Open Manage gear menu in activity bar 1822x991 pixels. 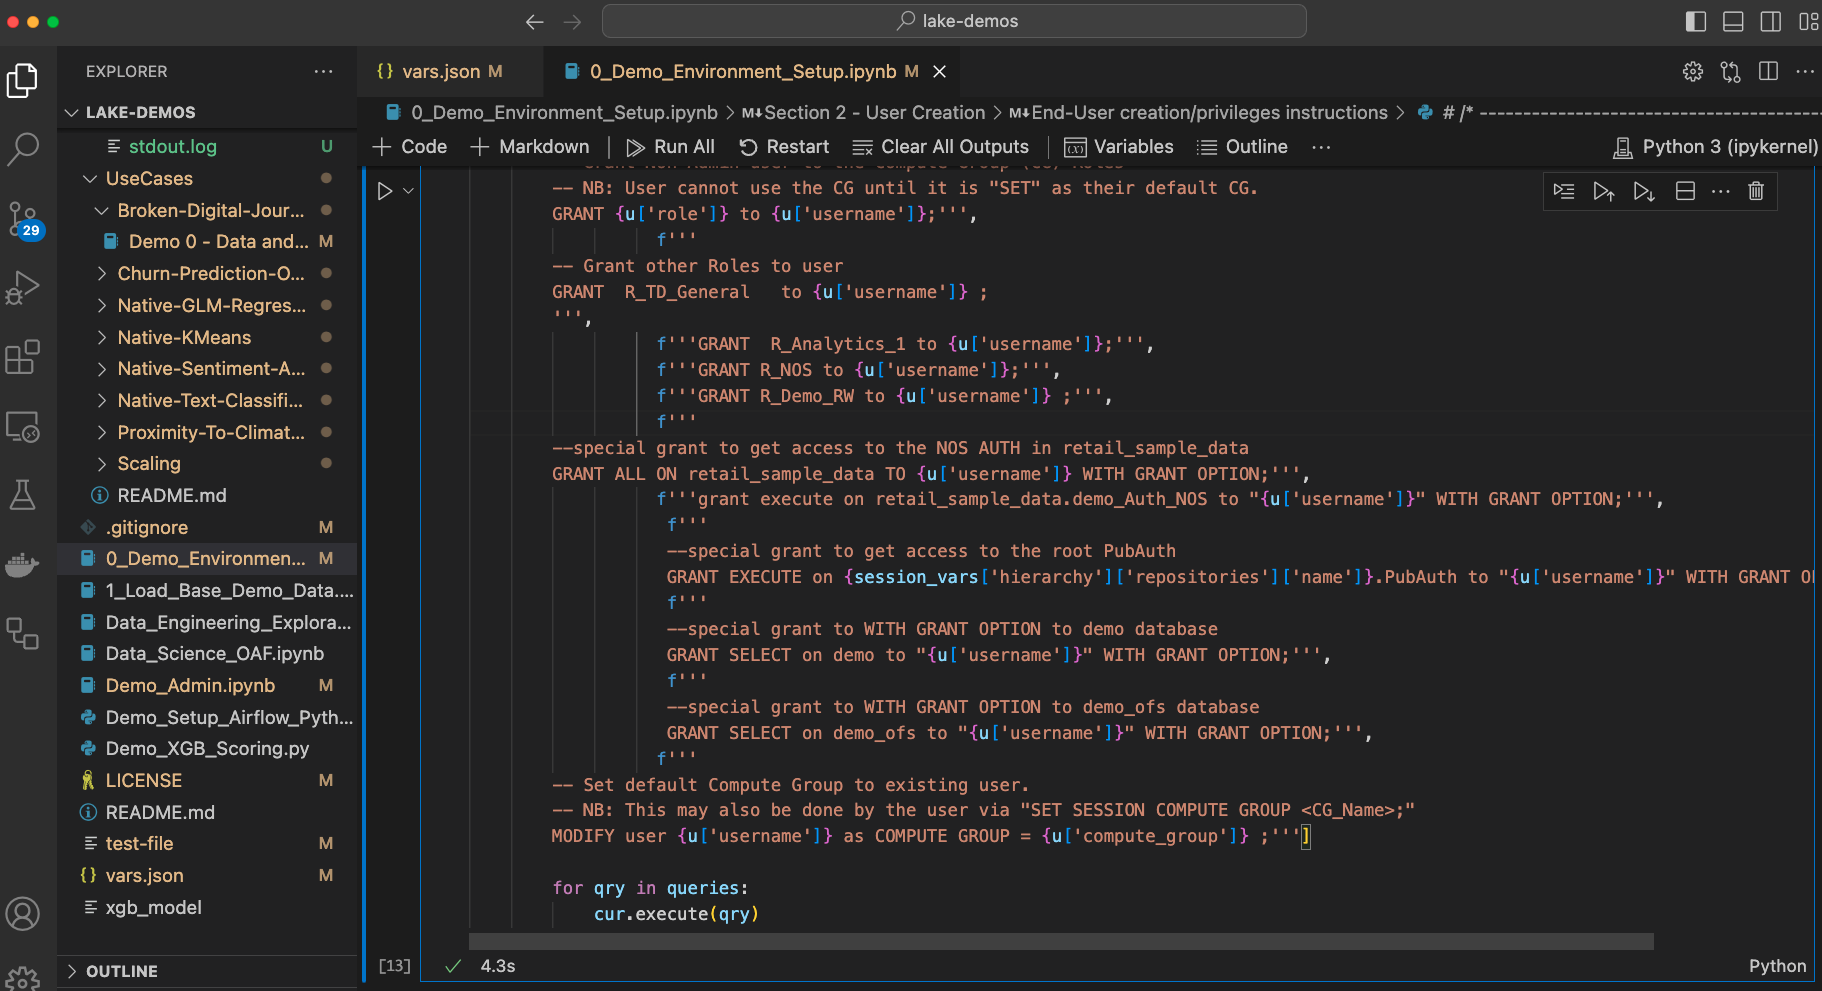(22, 978)
